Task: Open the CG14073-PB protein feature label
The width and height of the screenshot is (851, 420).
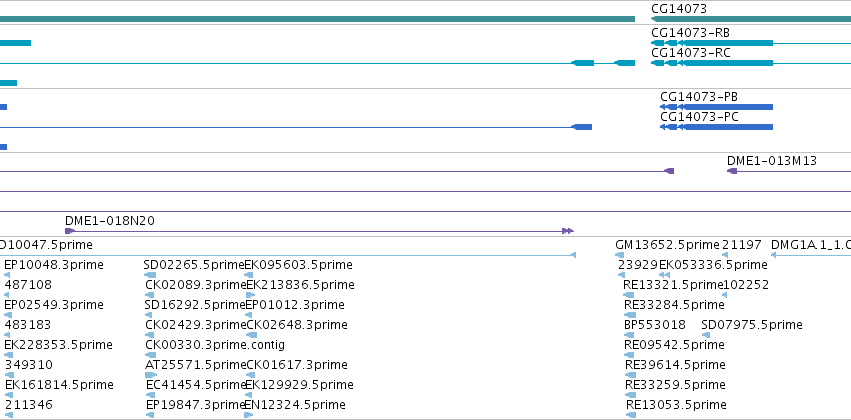Action: (699, 97)
